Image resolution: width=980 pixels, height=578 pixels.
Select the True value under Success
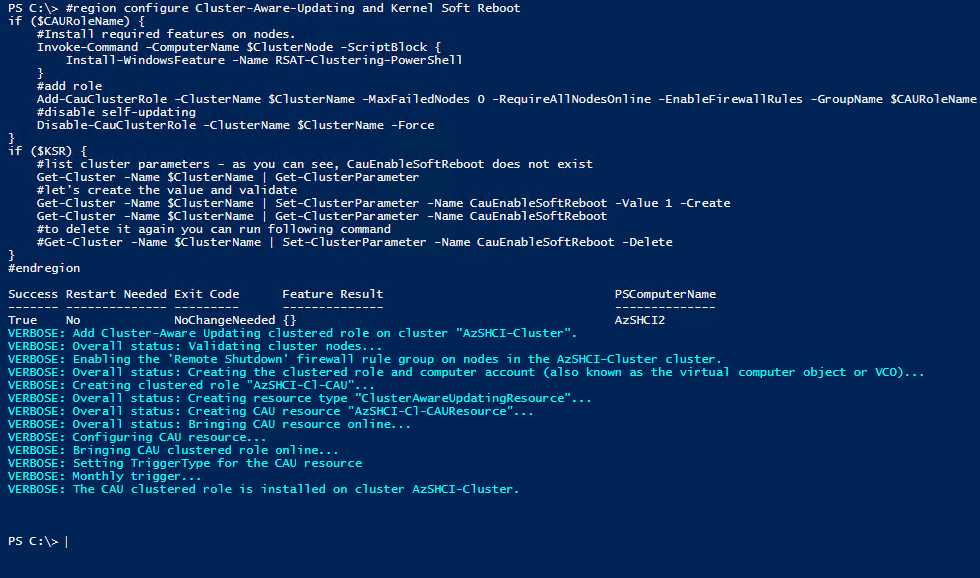pyautogui.click(x=23, y=320)
